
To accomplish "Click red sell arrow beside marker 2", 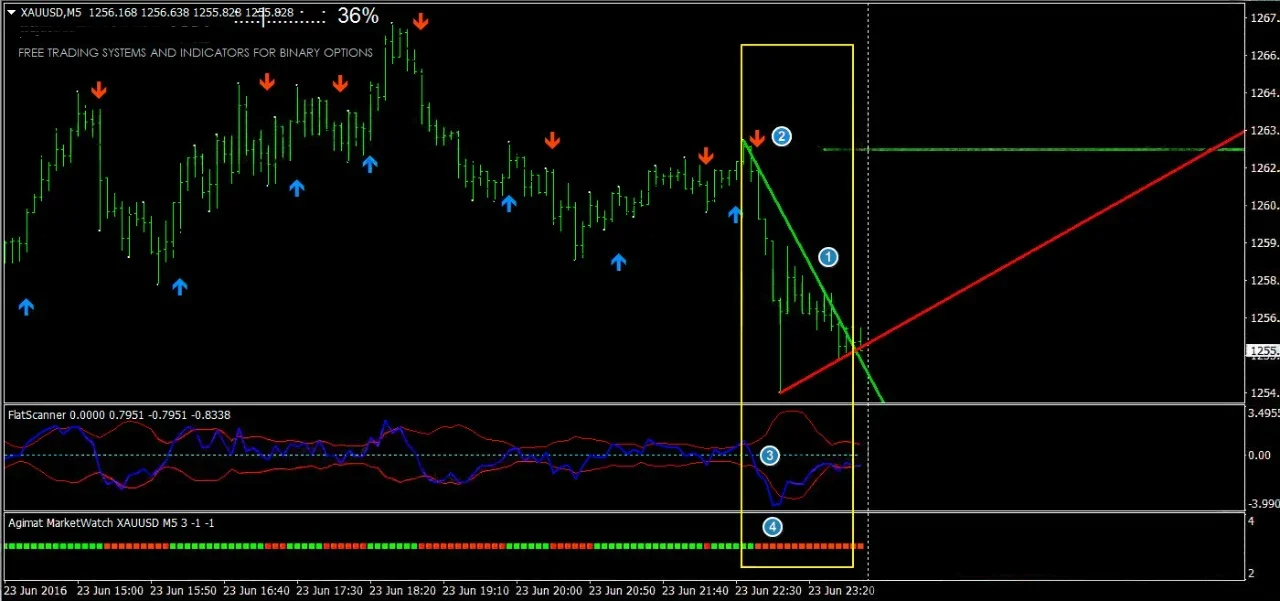I will (757, 138).
